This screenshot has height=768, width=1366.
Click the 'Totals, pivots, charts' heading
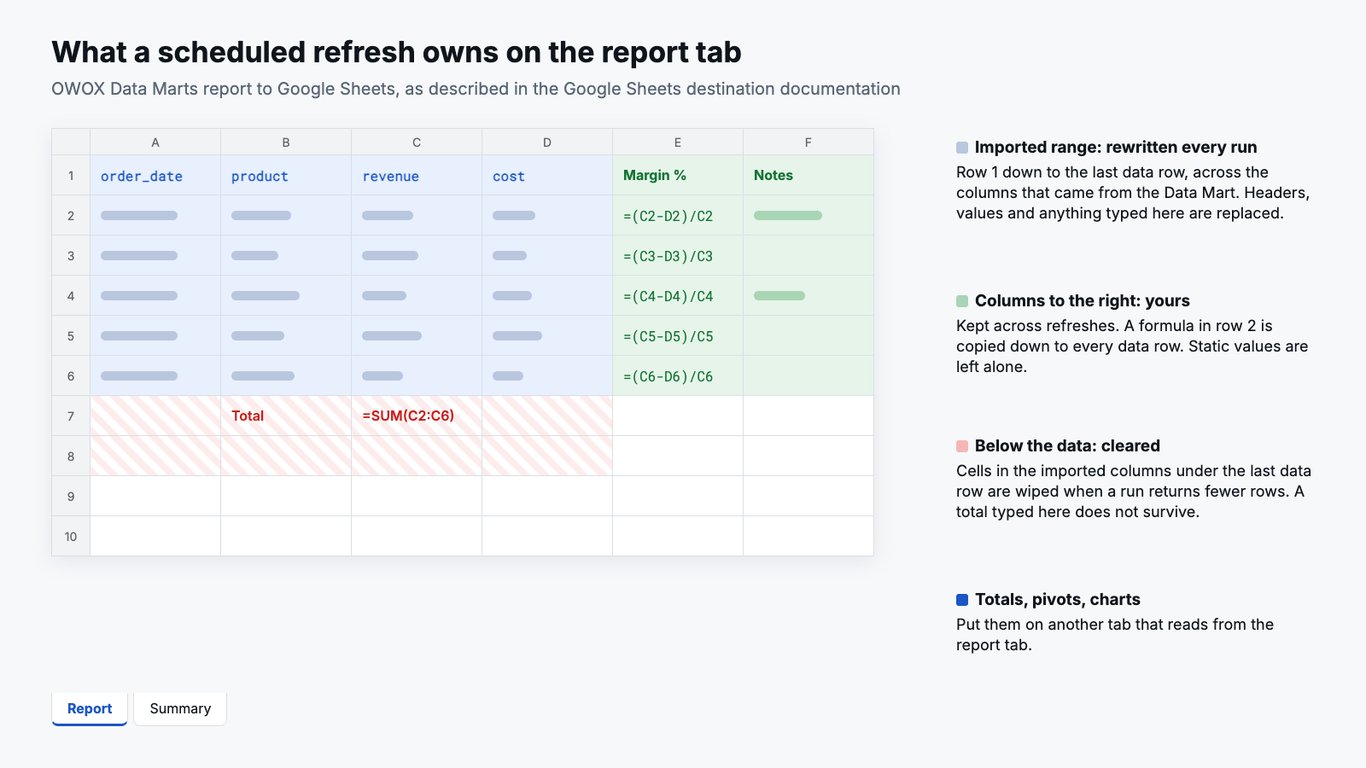pyautogui.click(x=1057, y=600)
